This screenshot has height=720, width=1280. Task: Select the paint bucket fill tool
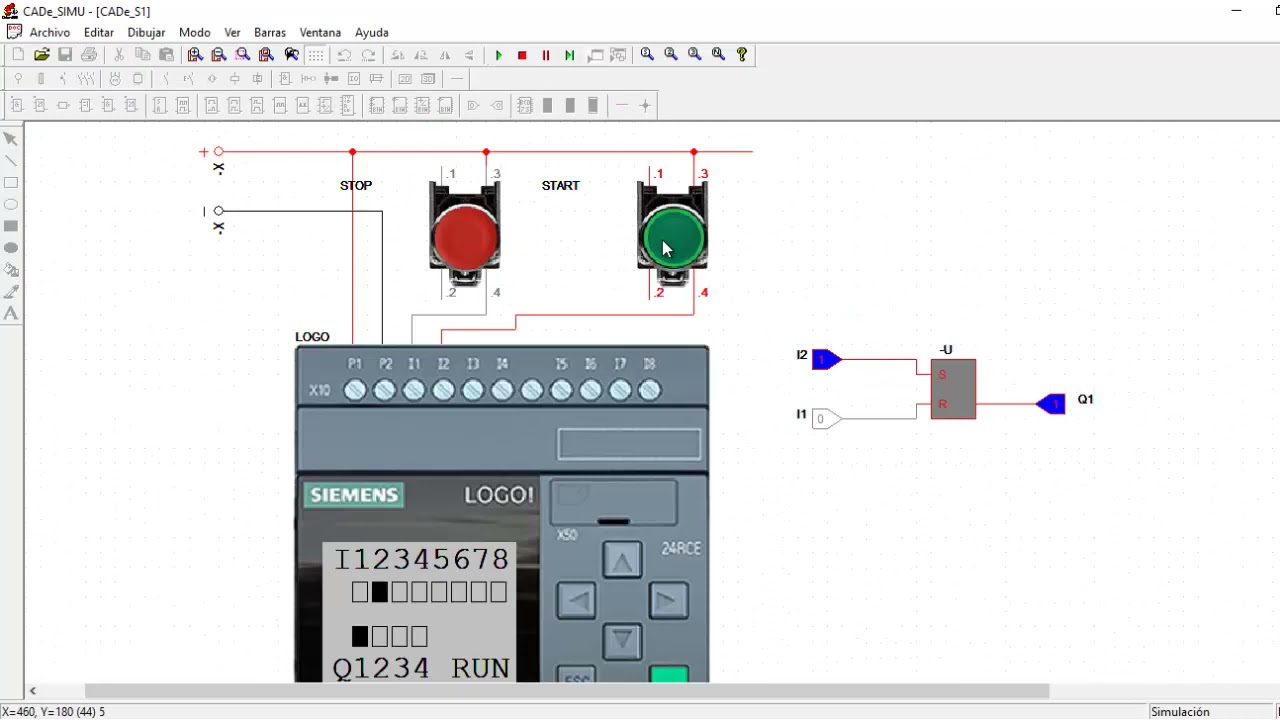11,270
